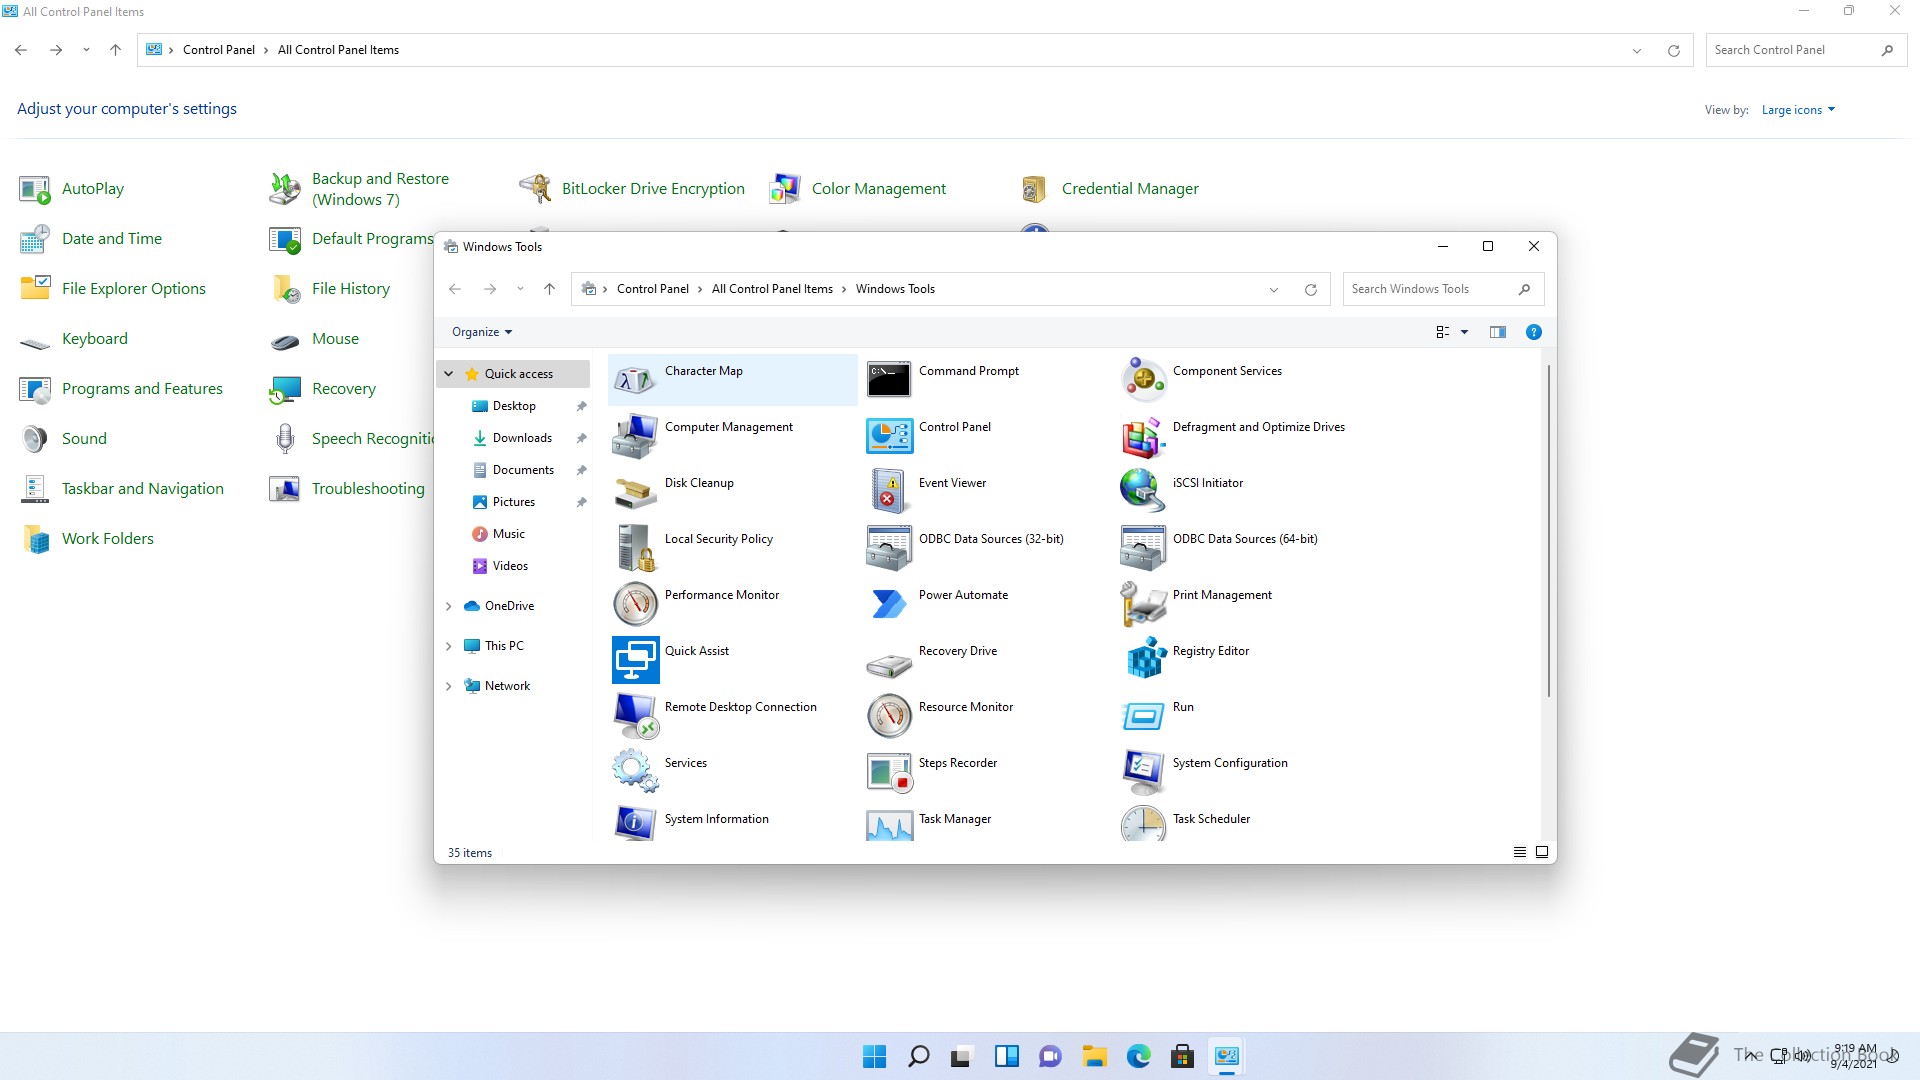Screen dimensions: 1920x1080
Task: Open Component Services icon
Action: click(x=1143, y=380)
